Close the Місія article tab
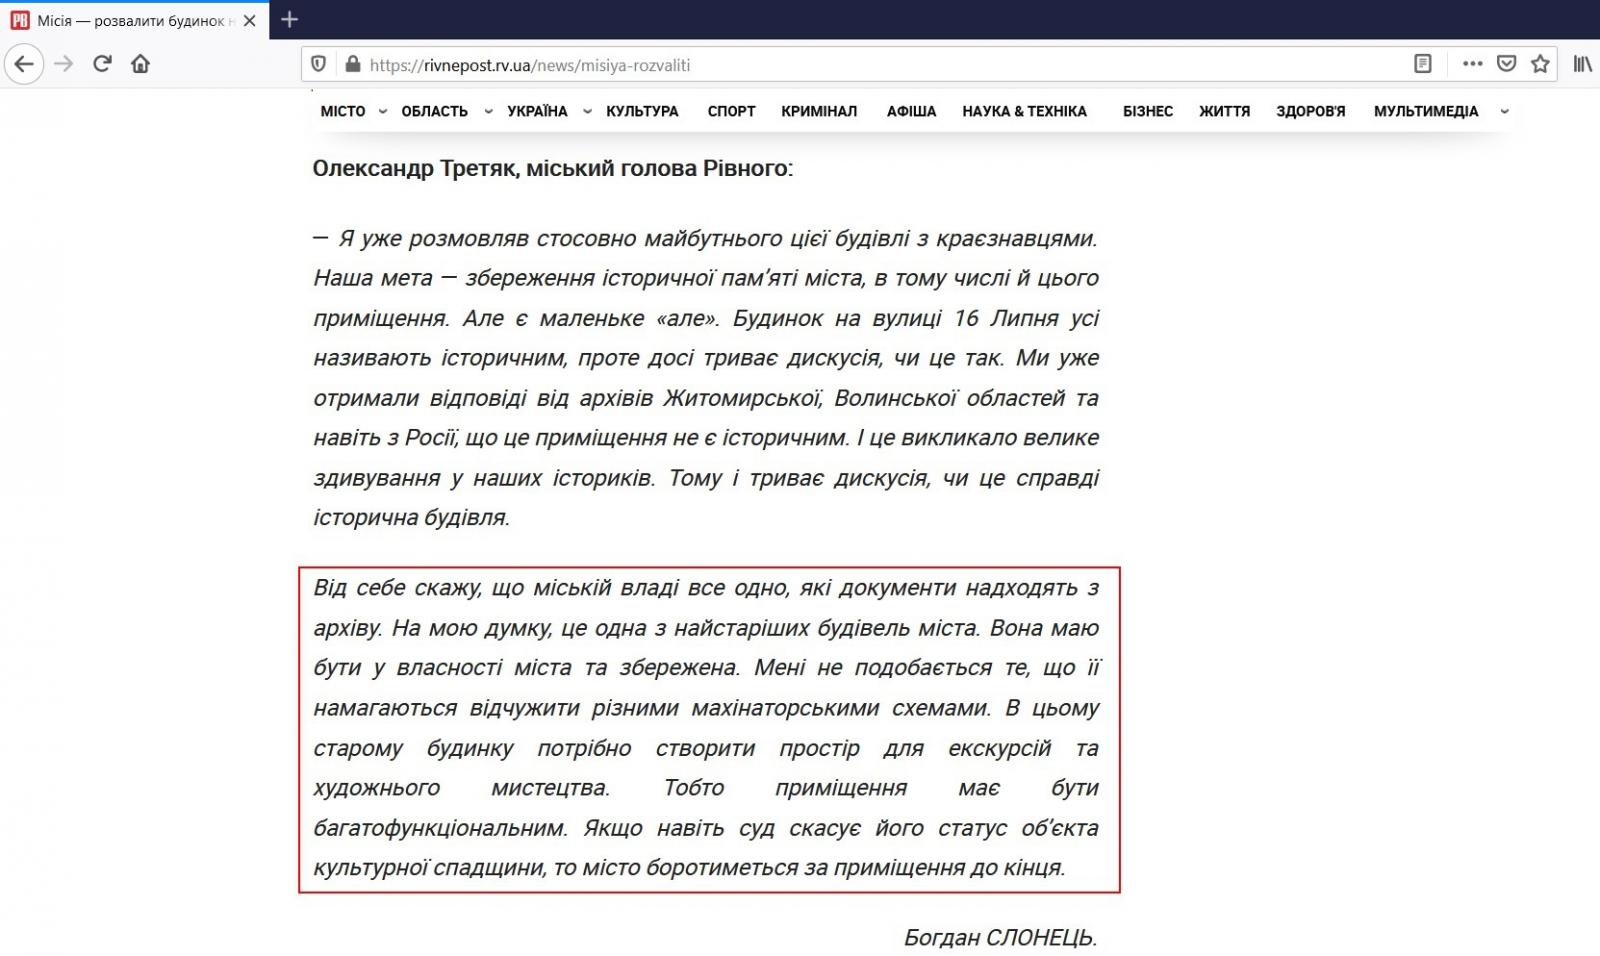The width and height of the screenshot is (1600, 956). click(250, 20)
